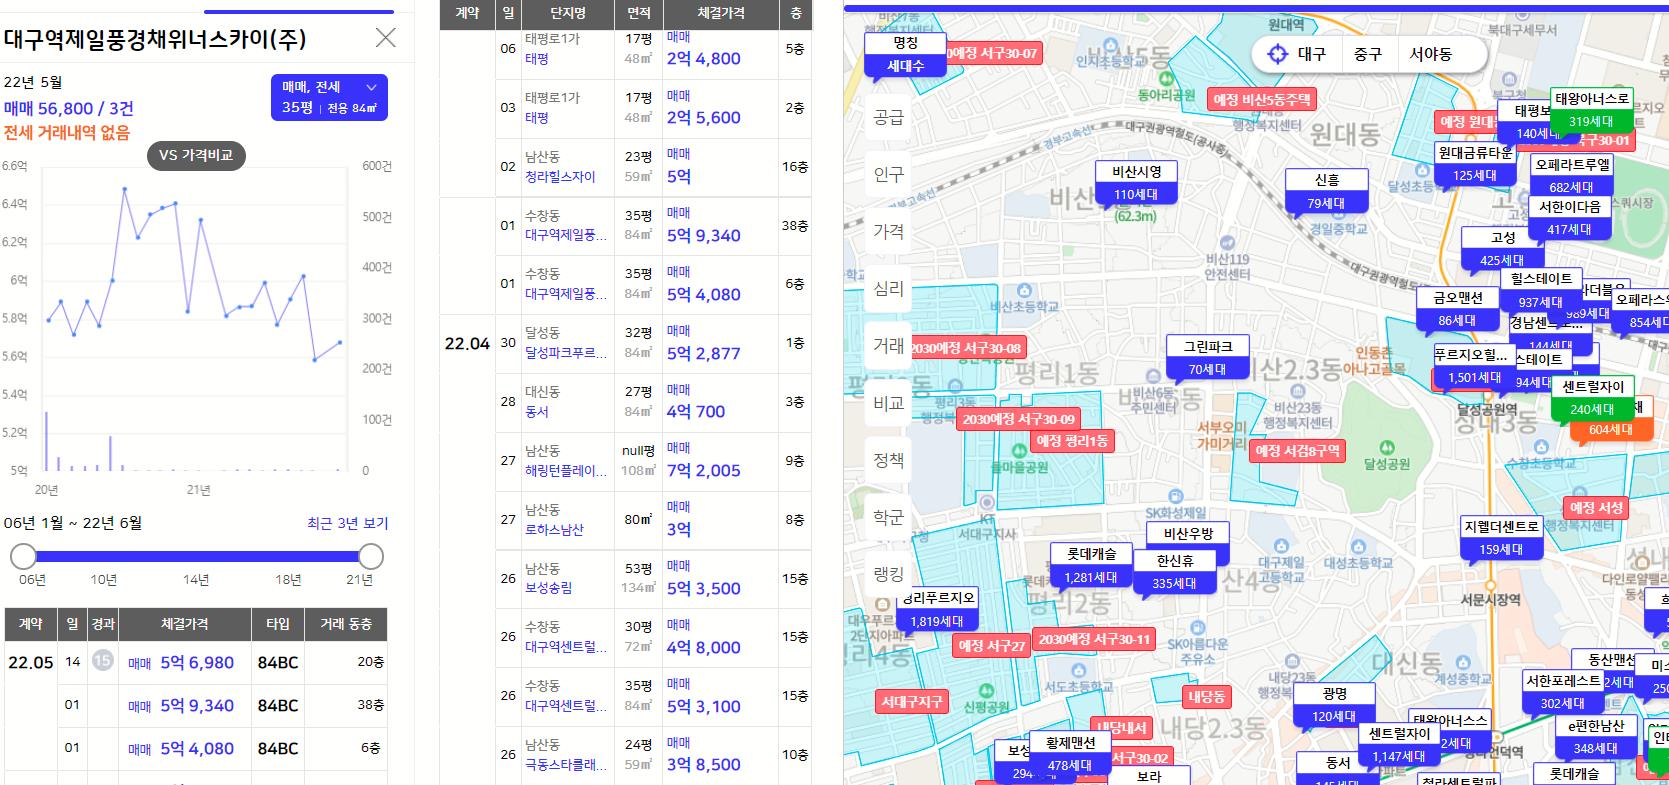Image resolution: width=1669 pixels, height=785 pixels.
Task: Select 대구 in map breadcrumb
Action: (x=1311, y=54)
